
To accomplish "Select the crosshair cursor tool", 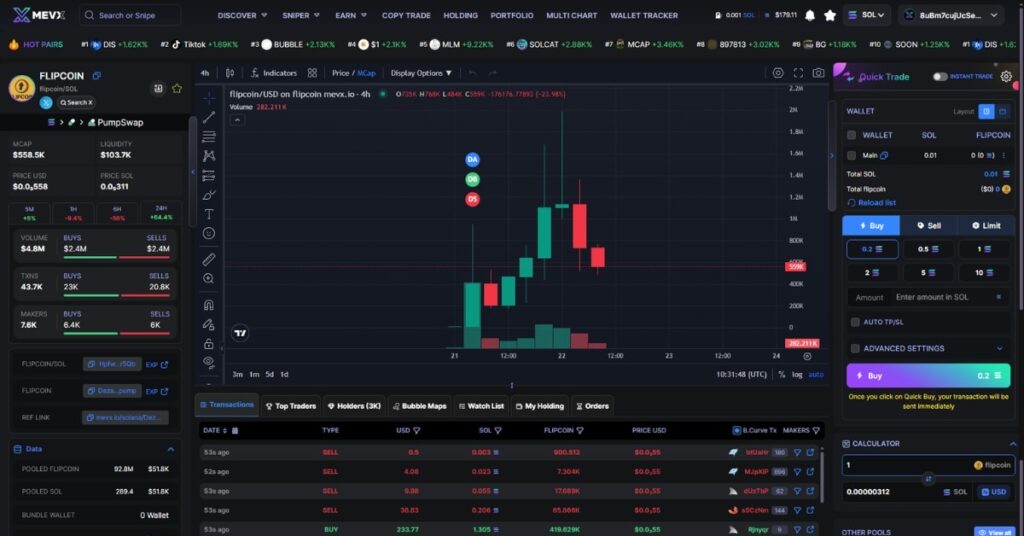I will [x=209, y=99].
